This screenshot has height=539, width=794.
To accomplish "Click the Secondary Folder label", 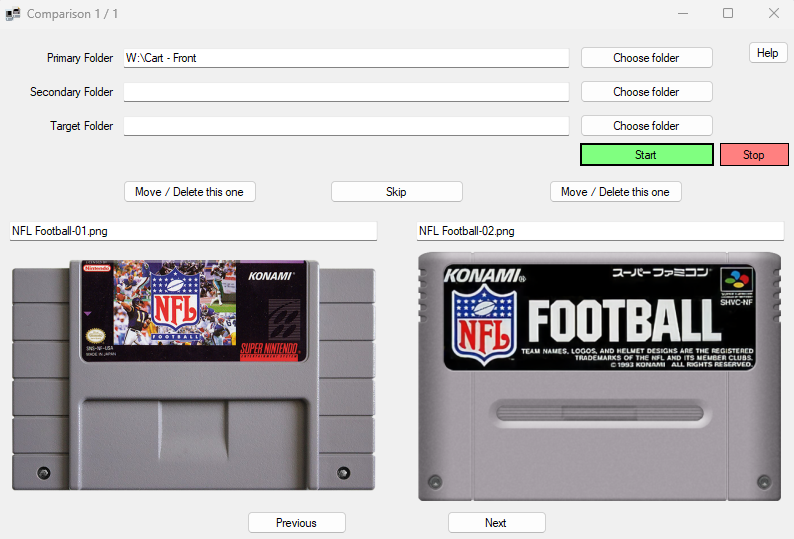I will coord(71,92).
